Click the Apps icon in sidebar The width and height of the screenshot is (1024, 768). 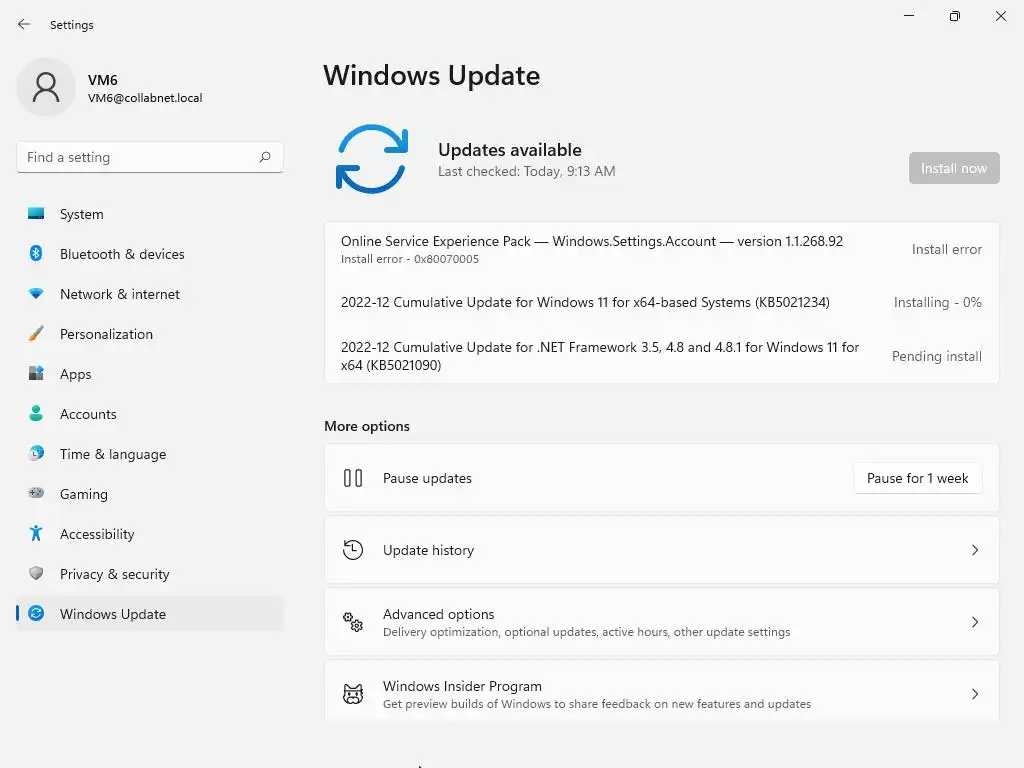[x=36, y=374]
